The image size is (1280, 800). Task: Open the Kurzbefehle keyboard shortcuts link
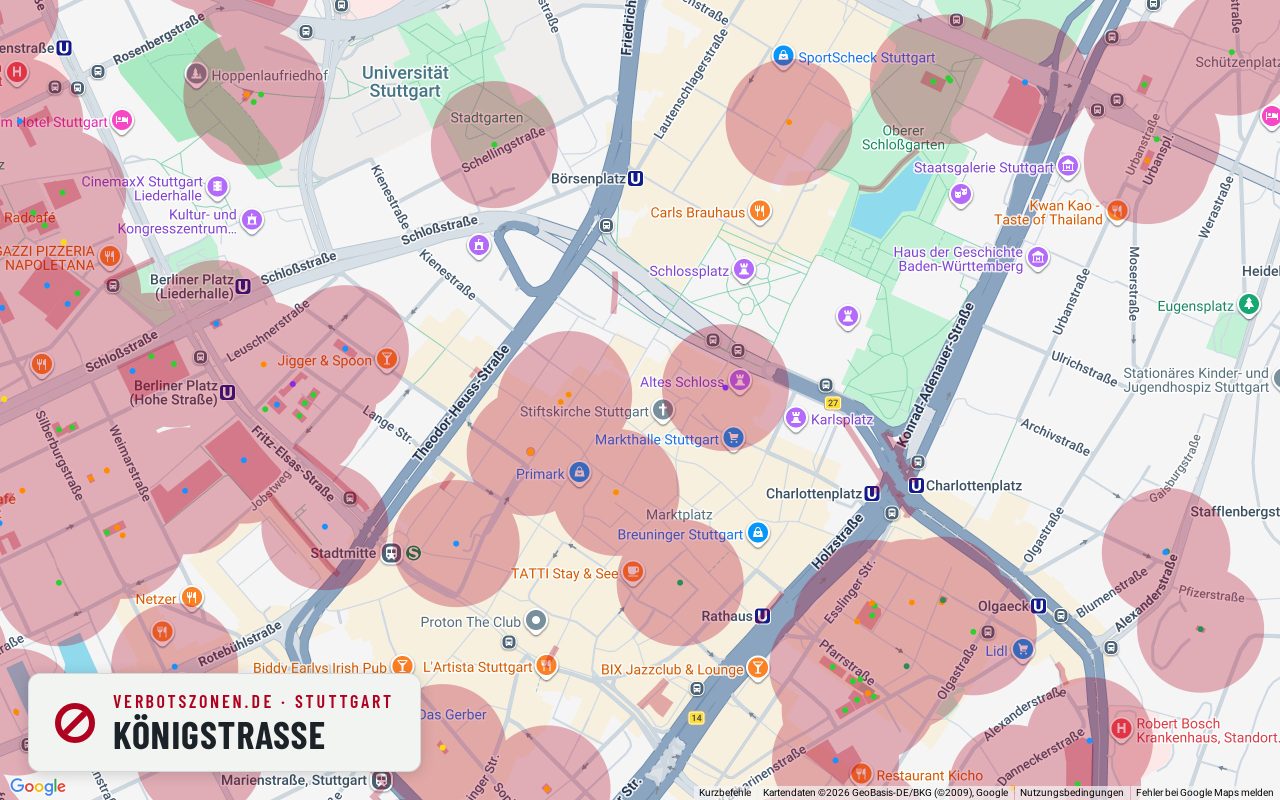click(x=725, y=792)
